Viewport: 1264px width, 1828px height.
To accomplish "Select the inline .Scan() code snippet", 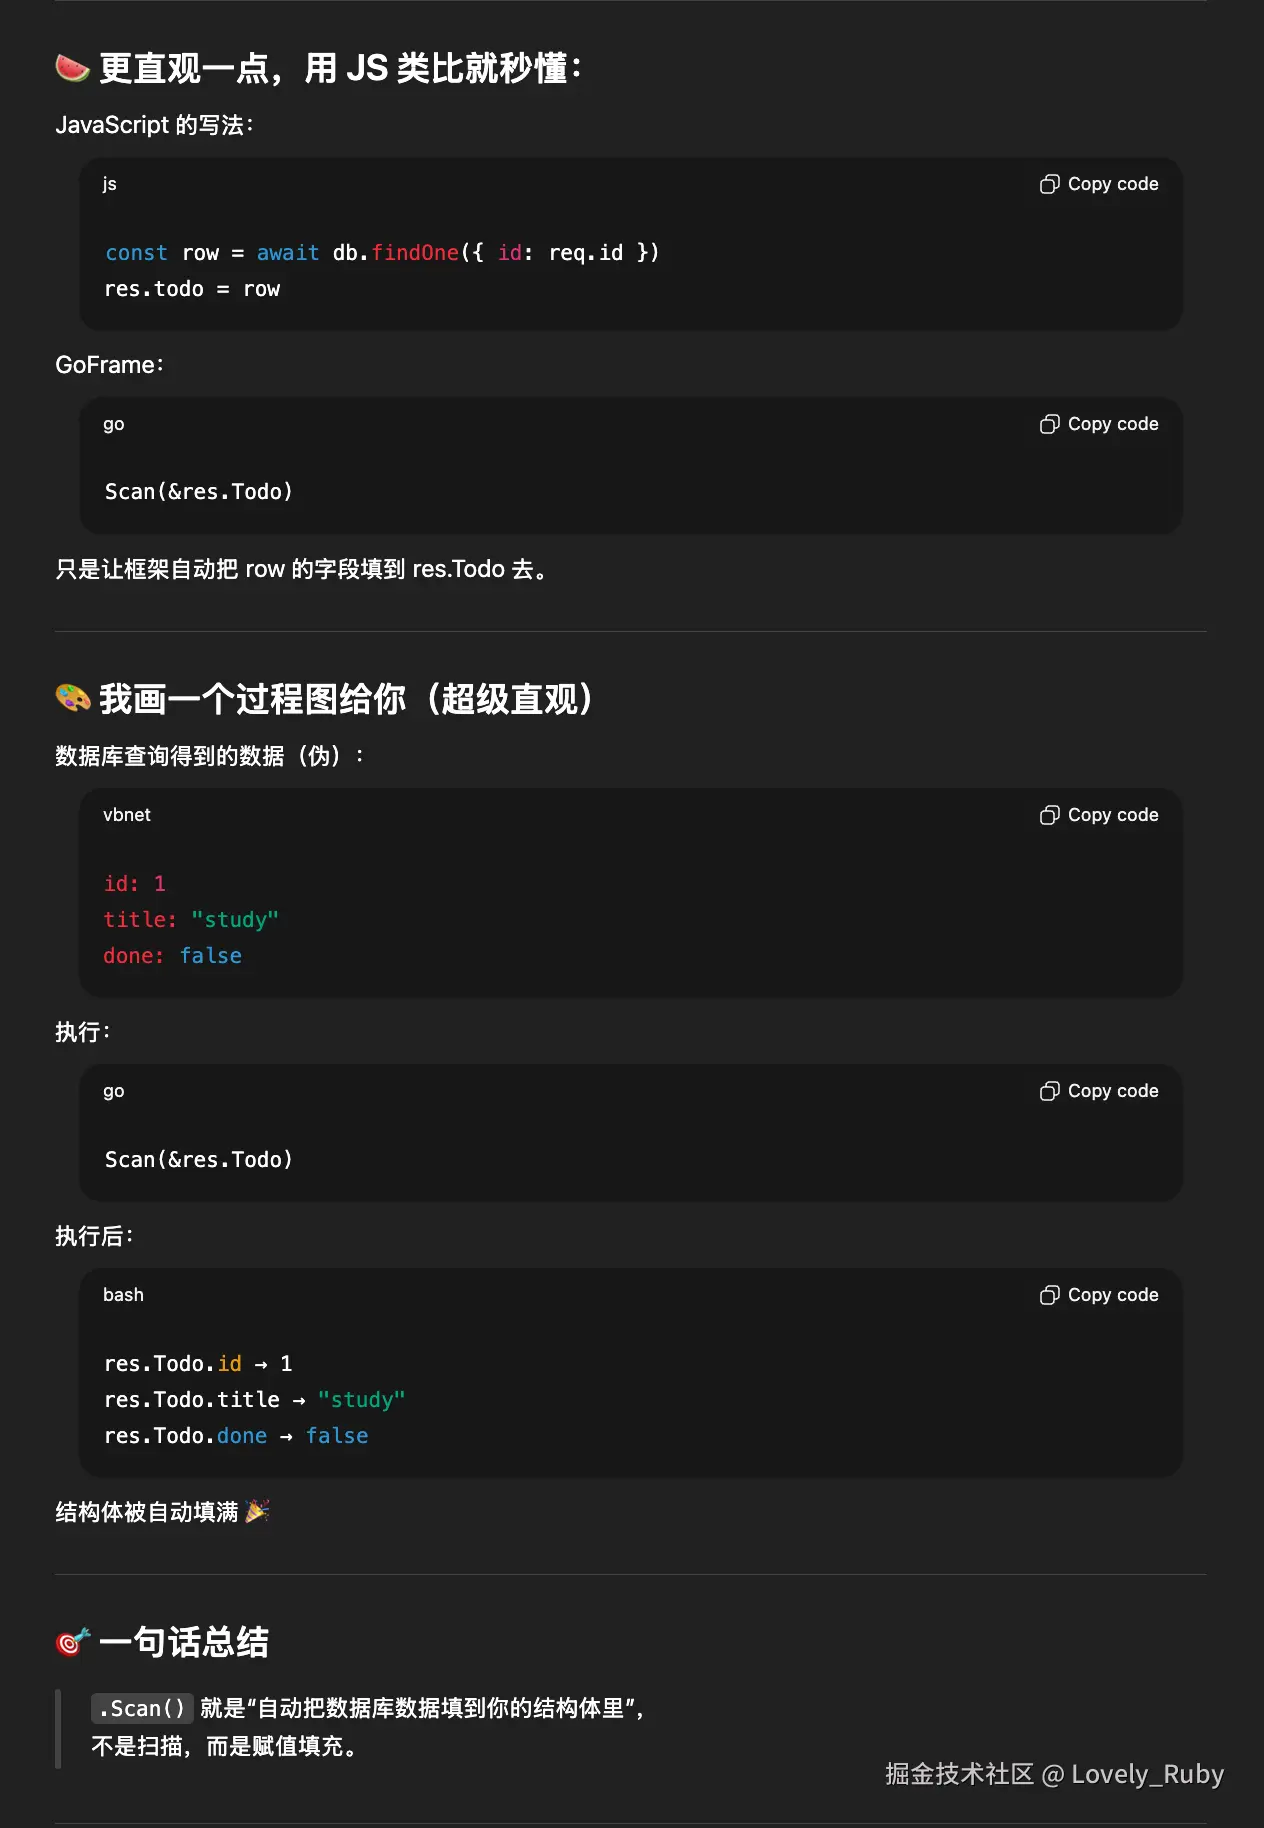I will (x=142, y=1710).
